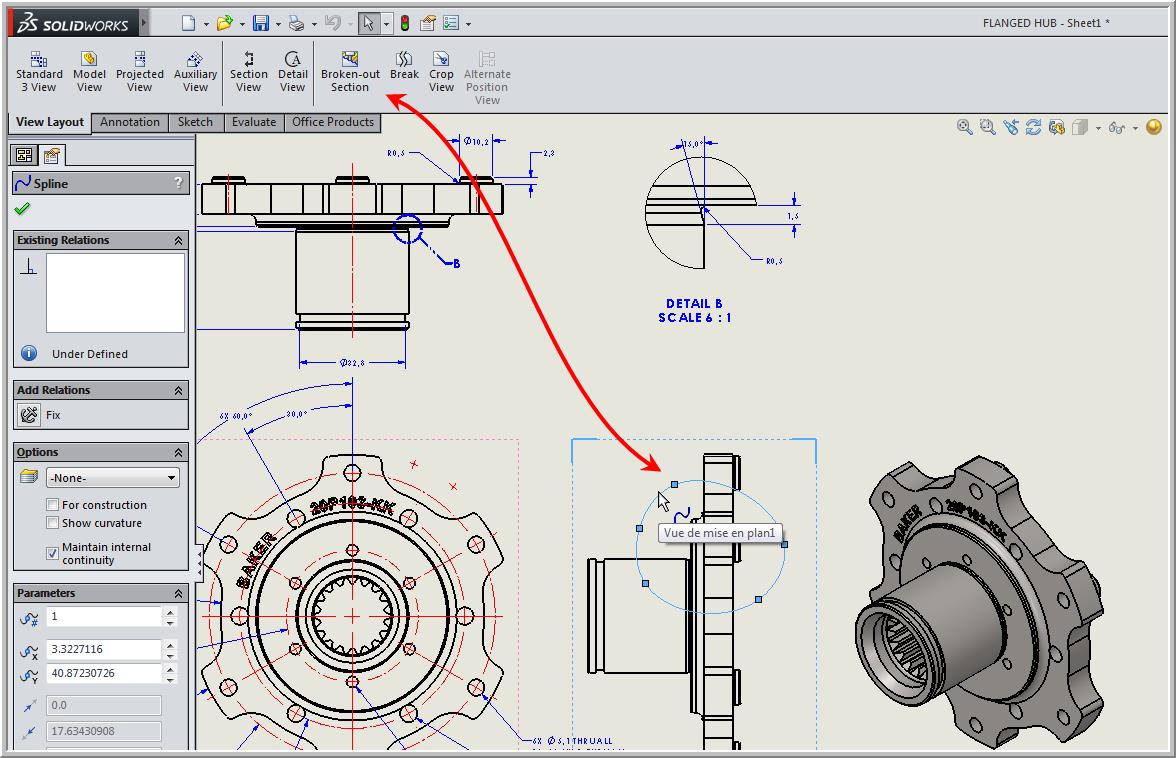1176x758 pixels.
Task: Open the Office Products tab
Action: click(332, 122)
